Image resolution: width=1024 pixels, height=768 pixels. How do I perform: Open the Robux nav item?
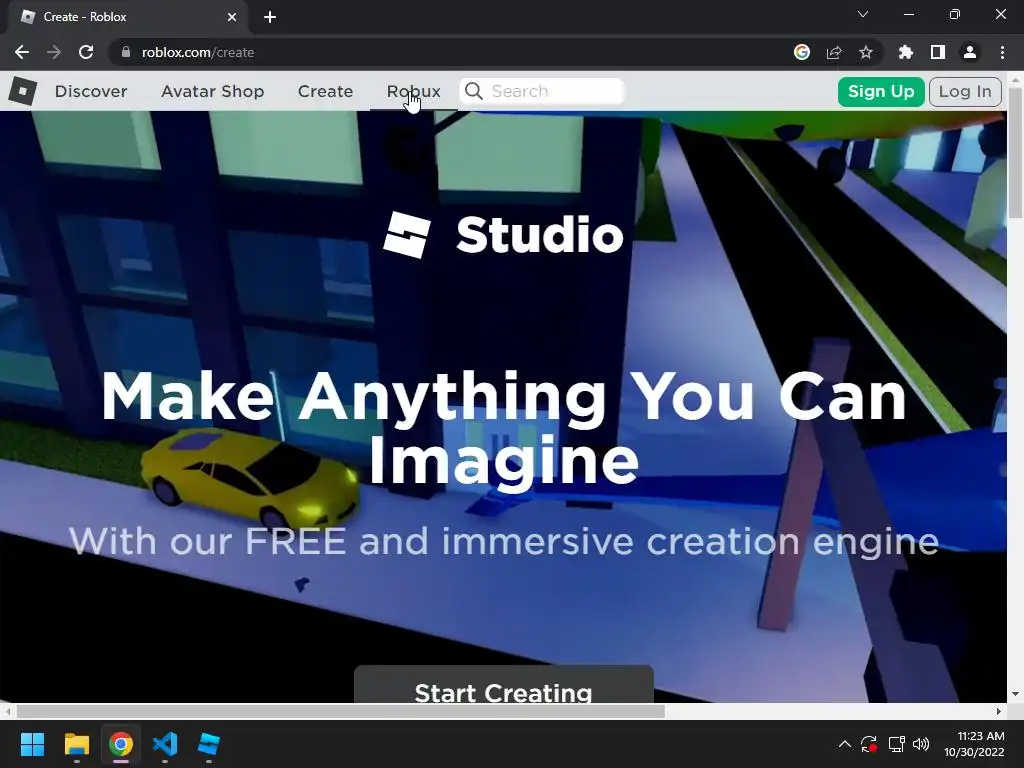click(413, 91)
